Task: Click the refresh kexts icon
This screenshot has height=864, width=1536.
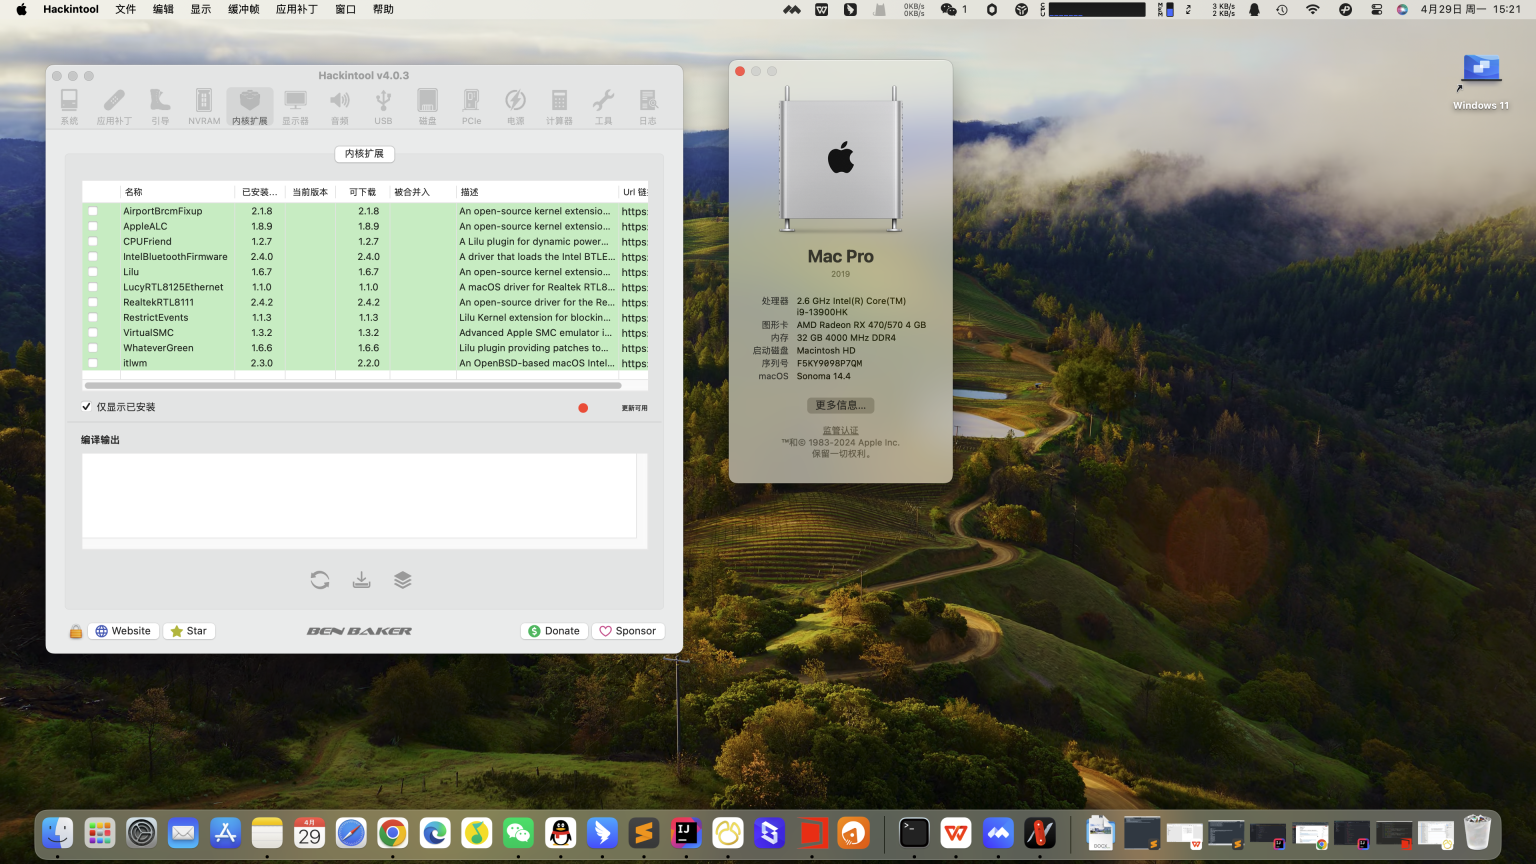Action: click(319, 579)
